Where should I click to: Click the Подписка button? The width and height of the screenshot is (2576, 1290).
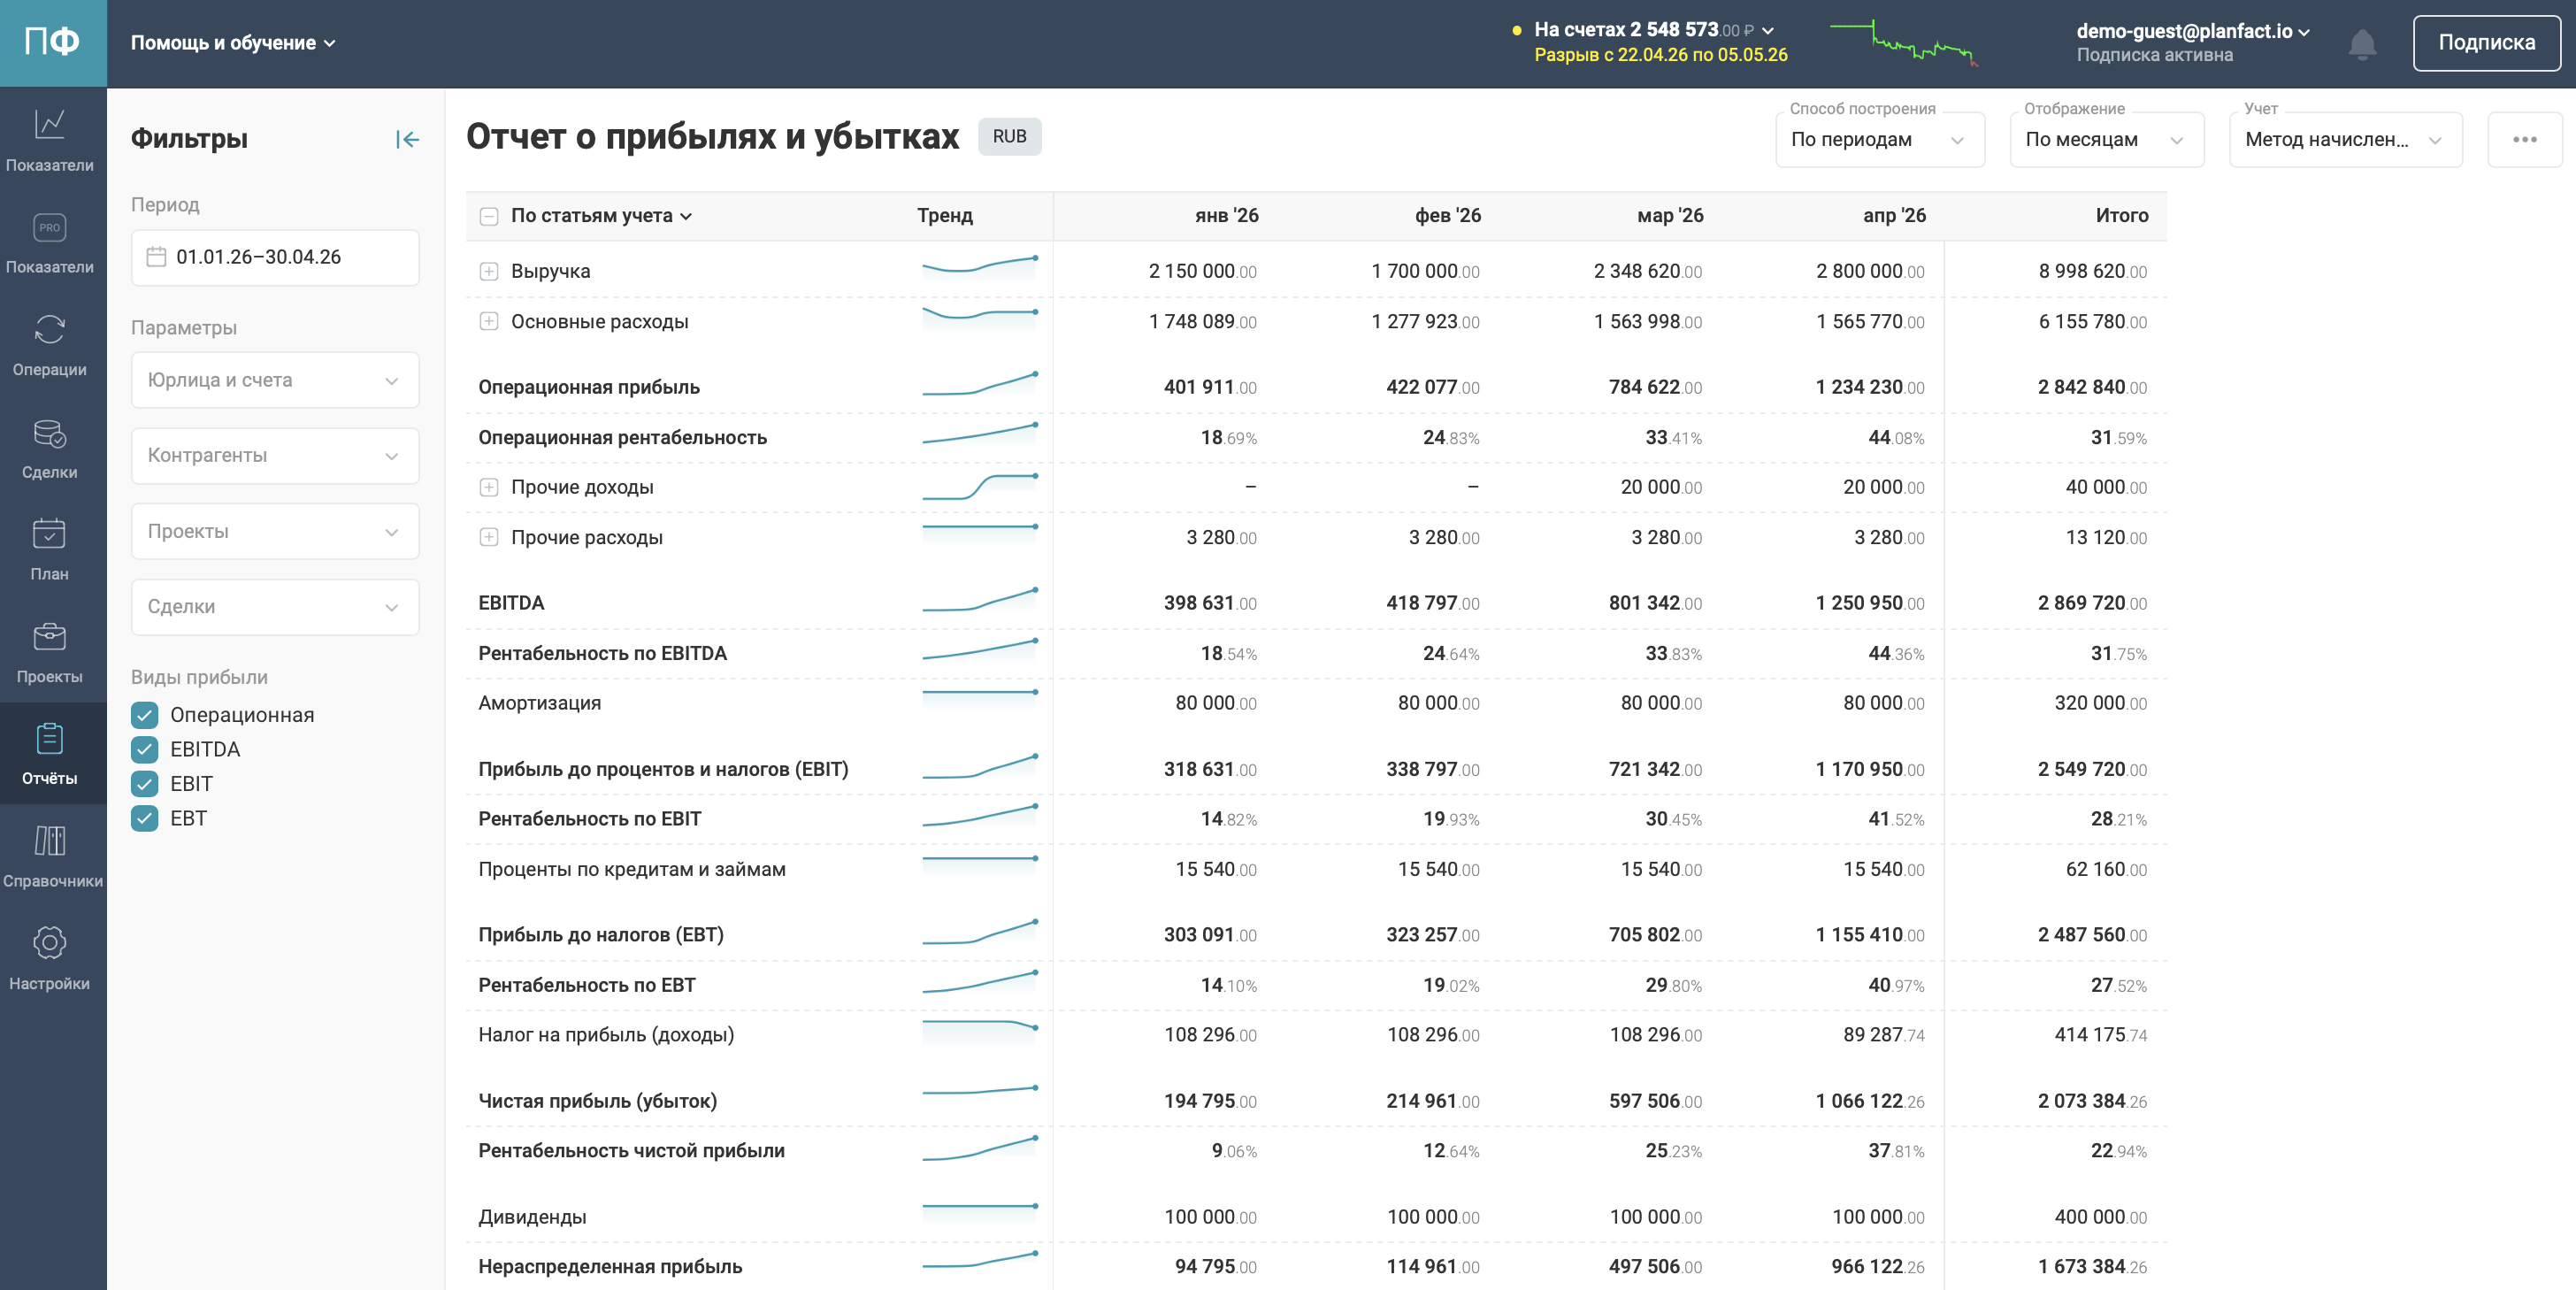[x=2486, y=43]
